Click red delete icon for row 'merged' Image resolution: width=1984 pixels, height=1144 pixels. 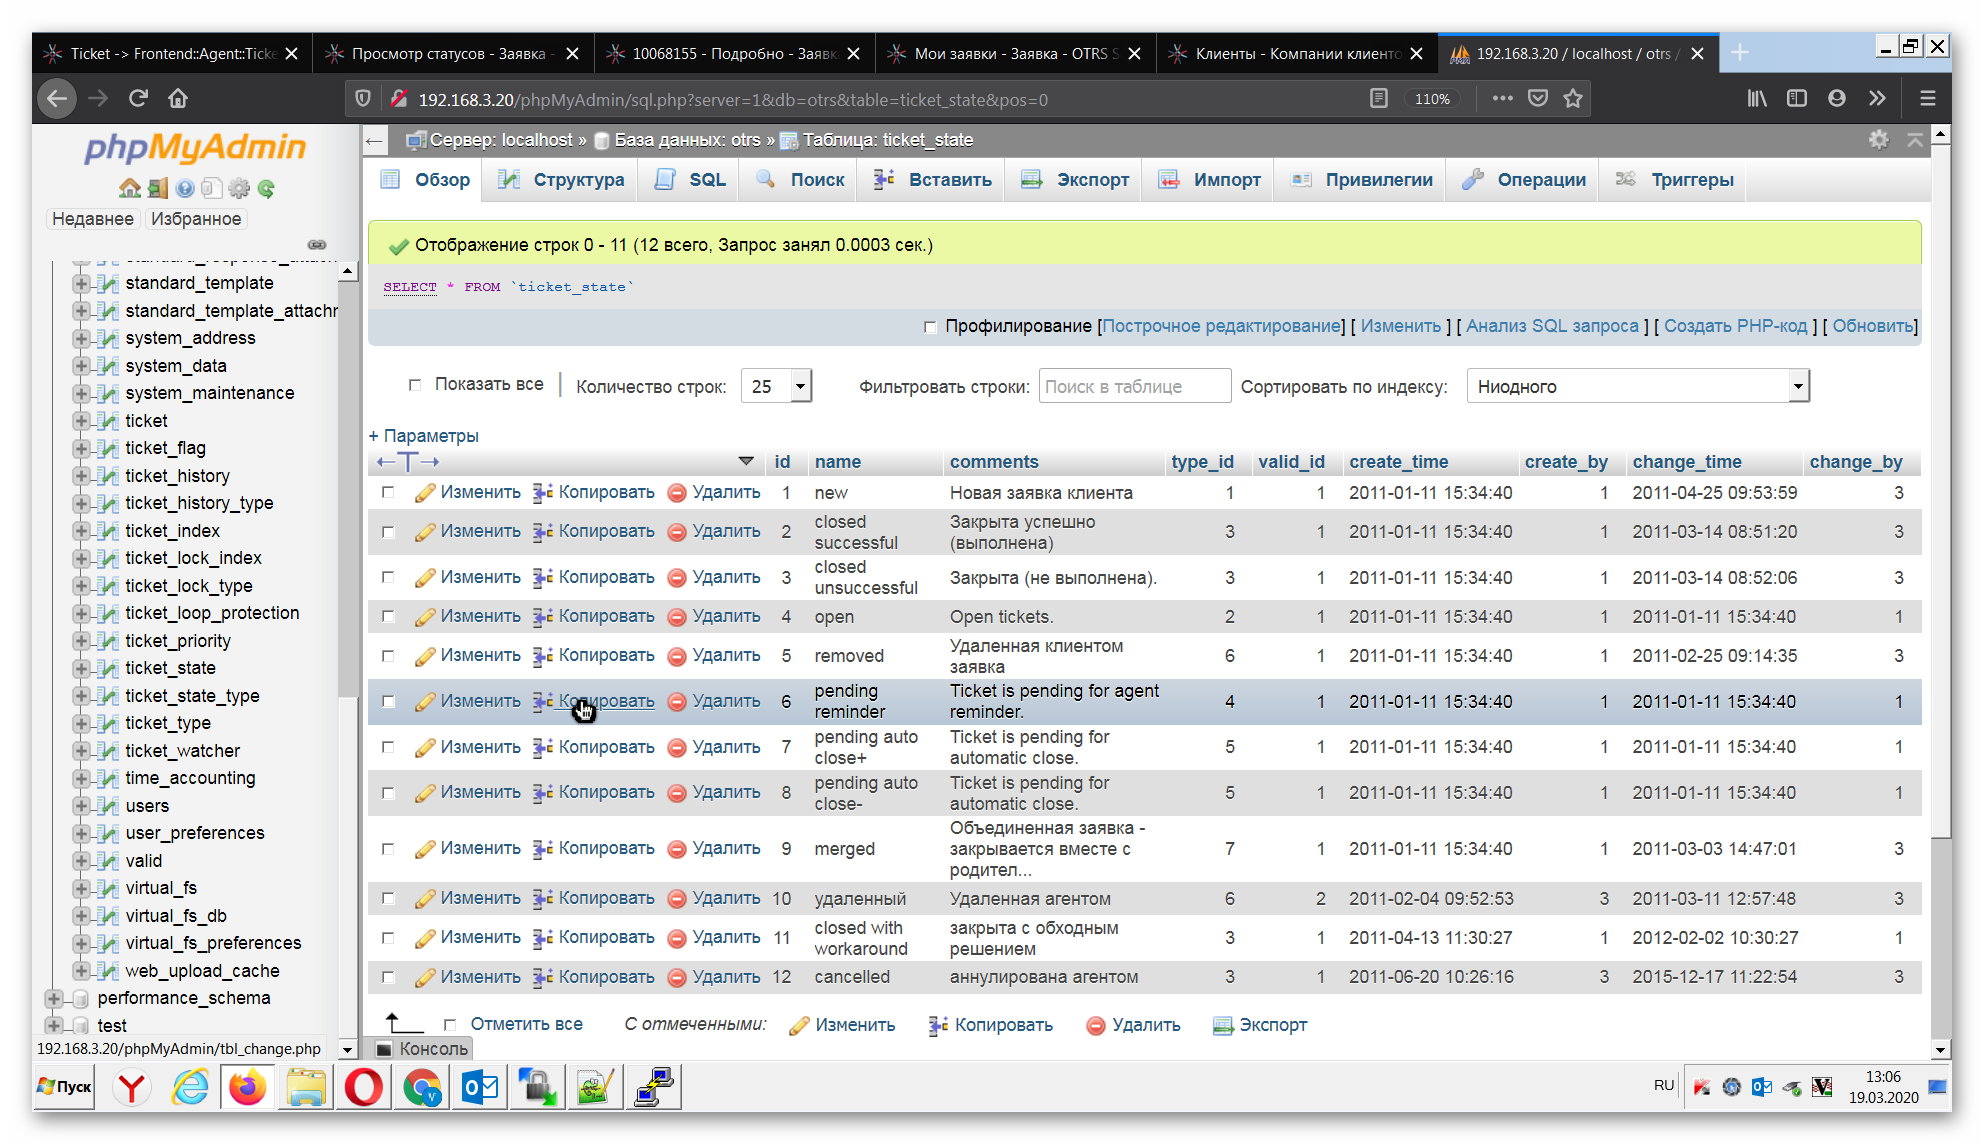pos(677,849)
